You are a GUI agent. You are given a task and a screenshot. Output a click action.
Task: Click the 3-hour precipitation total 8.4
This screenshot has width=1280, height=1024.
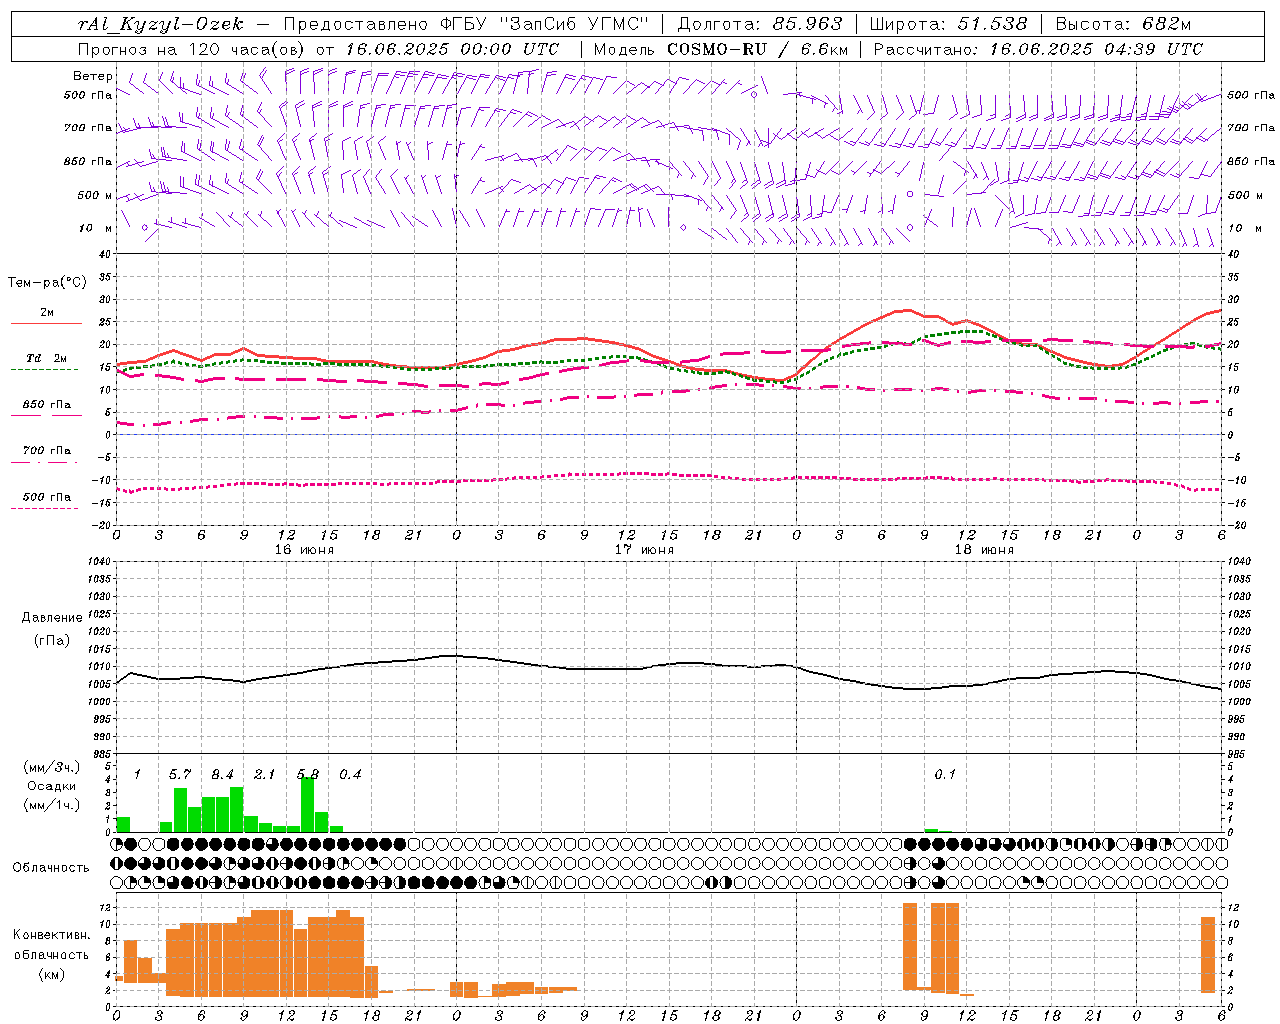tap(222, 774)
